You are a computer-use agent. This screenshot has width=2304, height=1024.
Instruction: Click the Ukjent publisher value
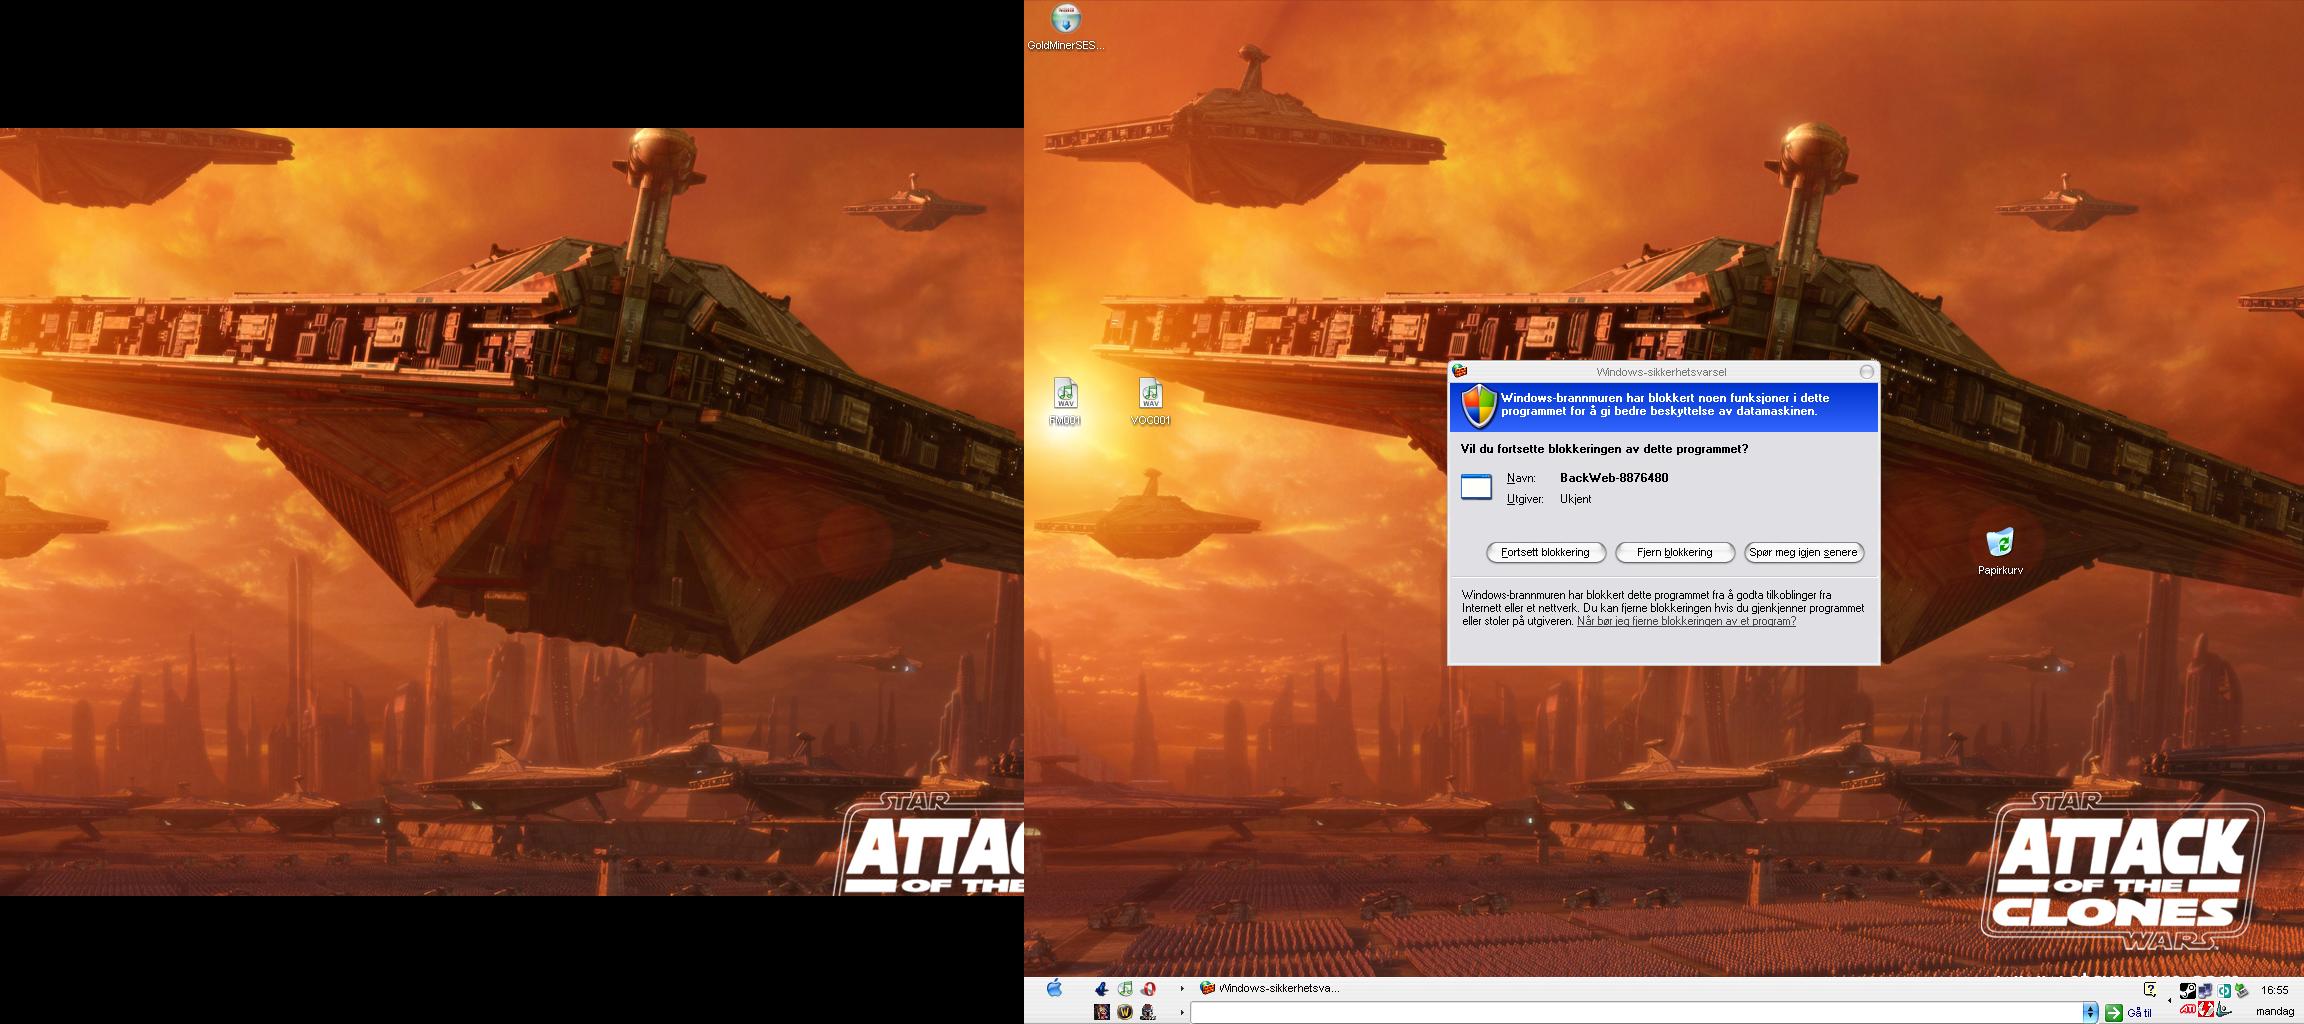point(1575,499)
